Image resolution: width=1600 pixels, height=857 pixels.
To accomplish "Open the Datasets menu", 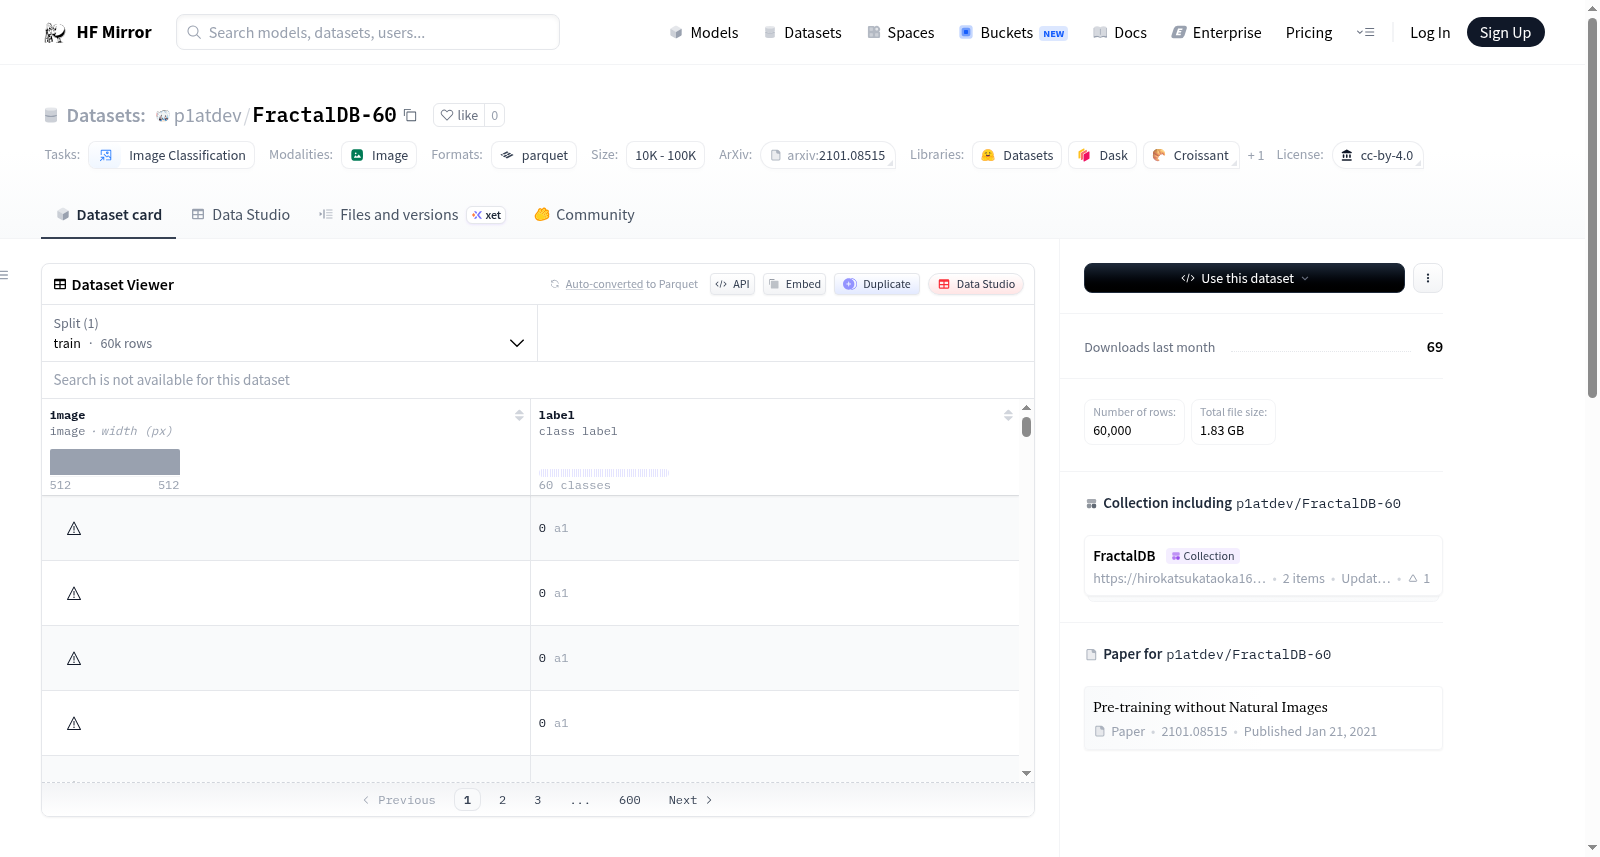I will 802,33.
